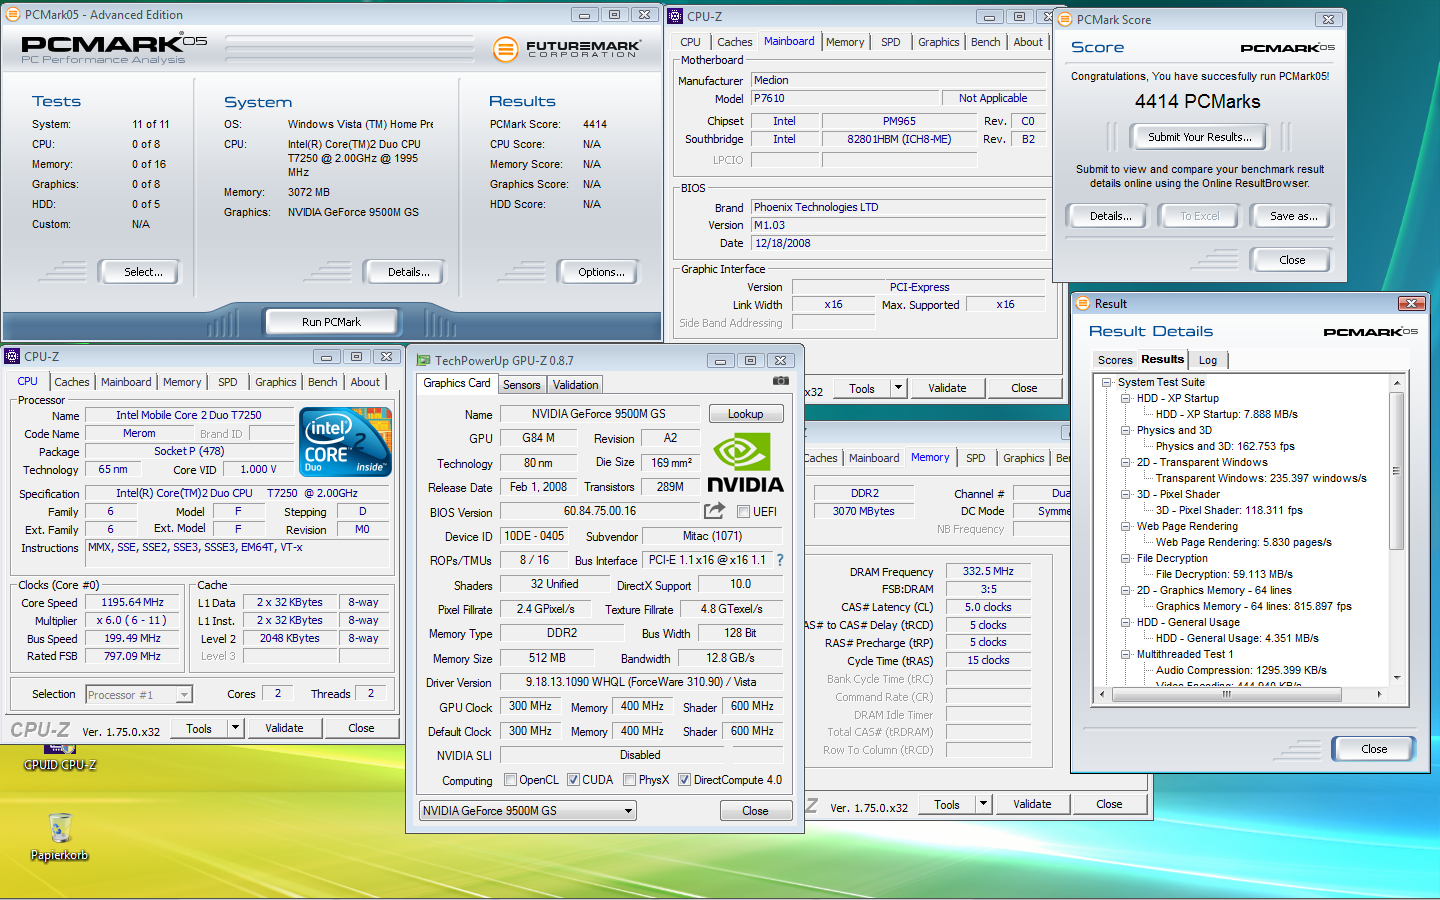Open the Log tab in Result Details
This screenshot has height=900, width=1440.
[x=1208, y=360]
